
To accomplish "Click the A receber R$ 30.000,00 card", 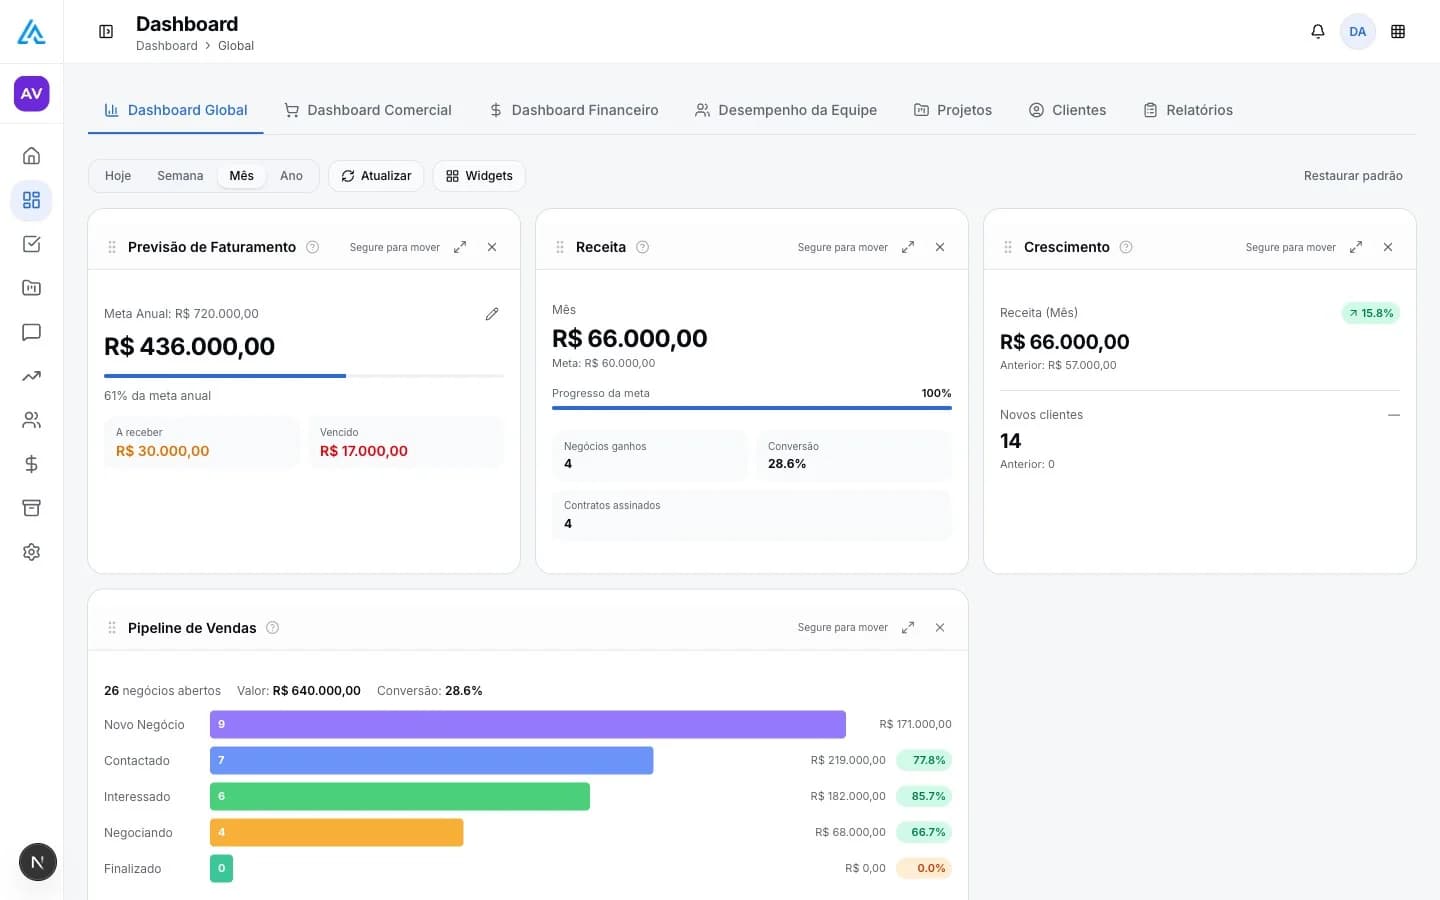I will 202,442.
